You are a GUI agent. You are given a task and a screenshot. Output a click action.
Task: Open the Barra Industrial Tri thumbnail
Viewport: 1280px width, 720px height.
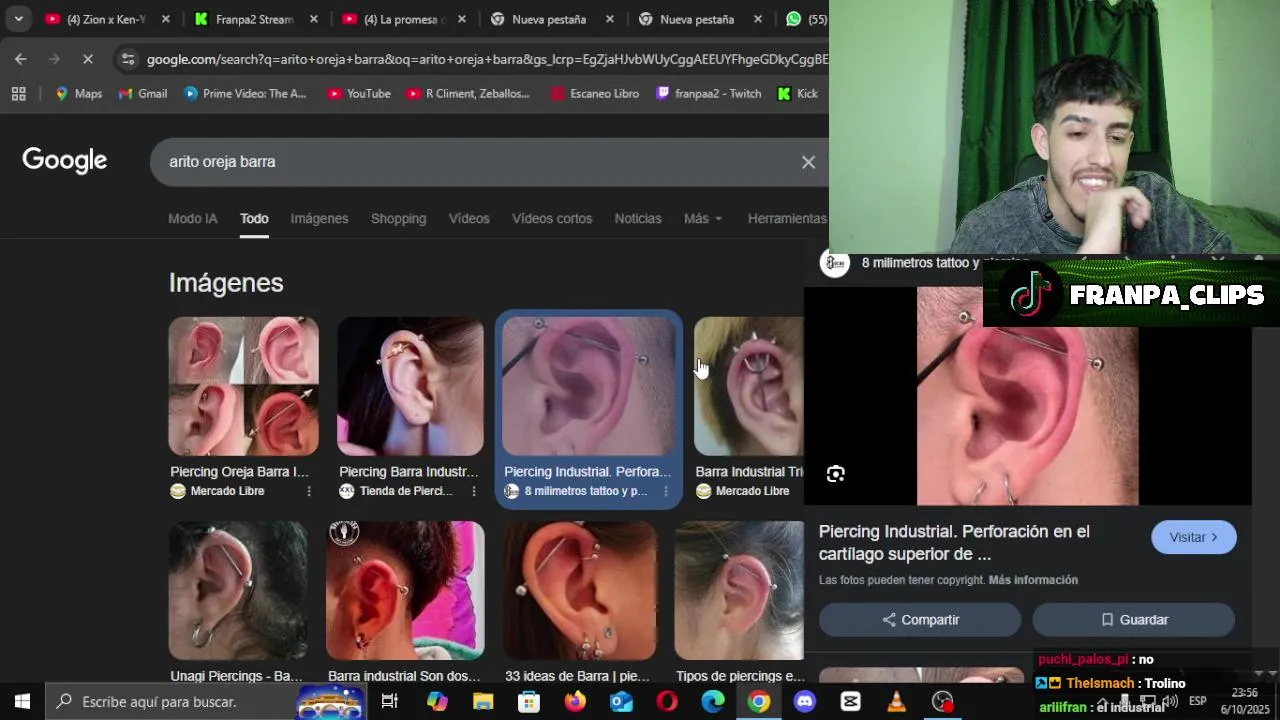(749, 386)
